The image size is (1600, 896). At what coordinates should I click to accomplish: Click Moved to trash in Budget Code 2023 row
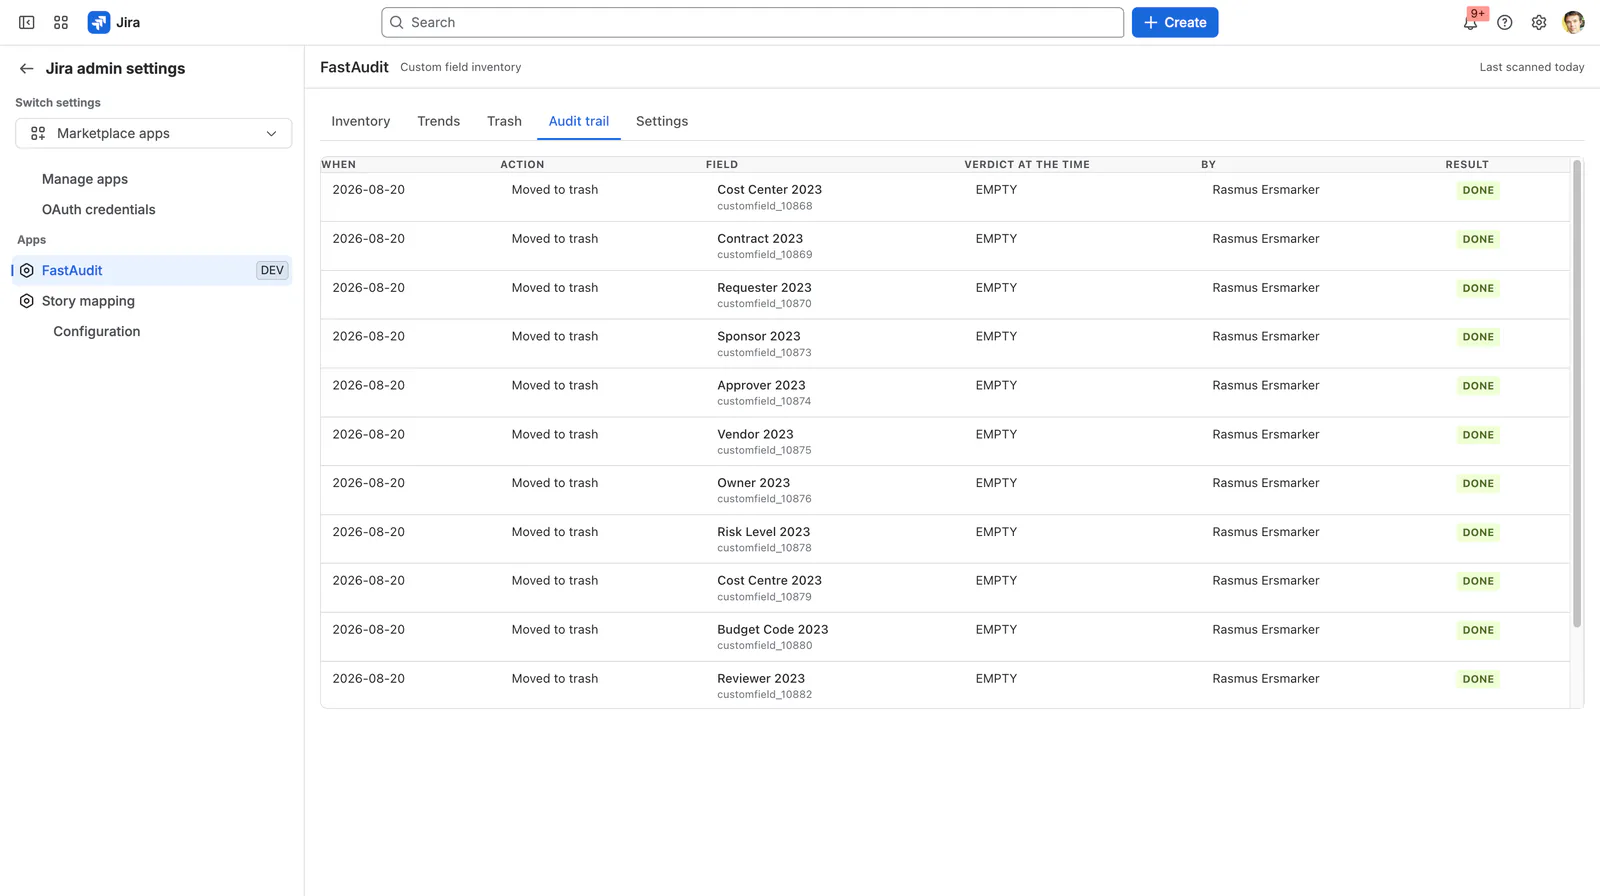coord(554,629)
